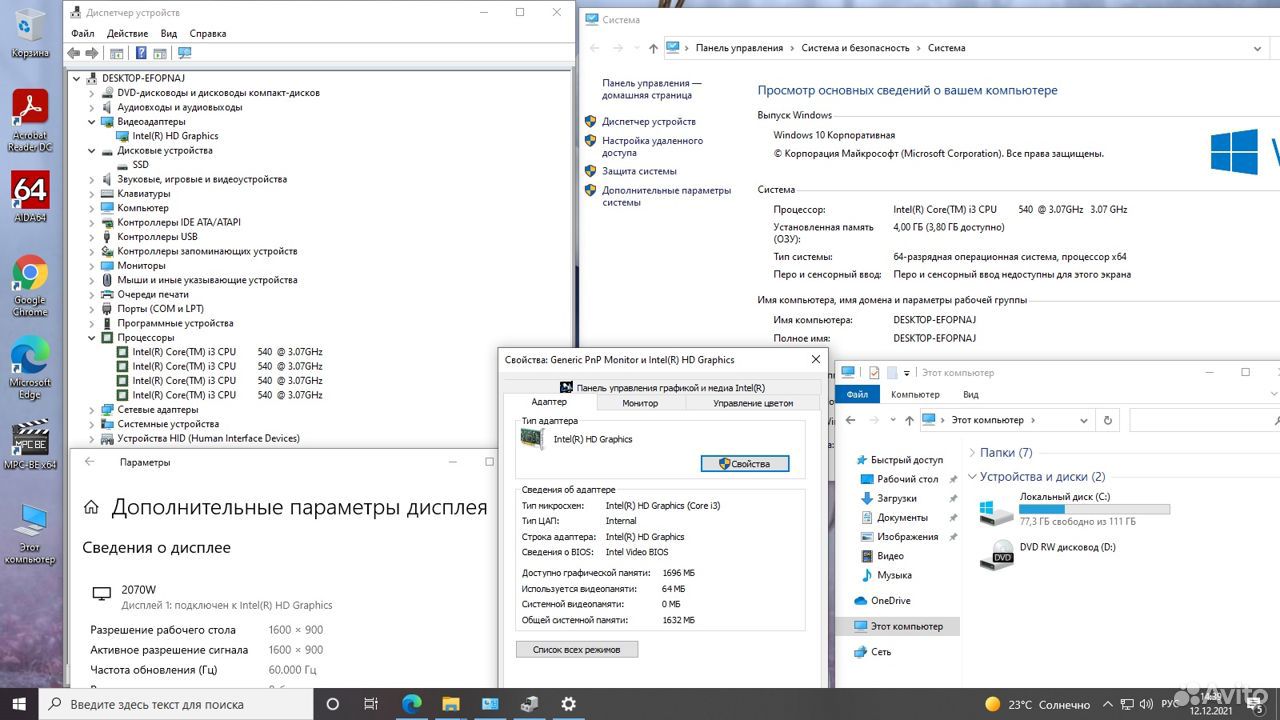The width and height of the screenshot is (1280, 720).
Task: Open Local Disk (C:) drive icon
Action: coord(996,512)
